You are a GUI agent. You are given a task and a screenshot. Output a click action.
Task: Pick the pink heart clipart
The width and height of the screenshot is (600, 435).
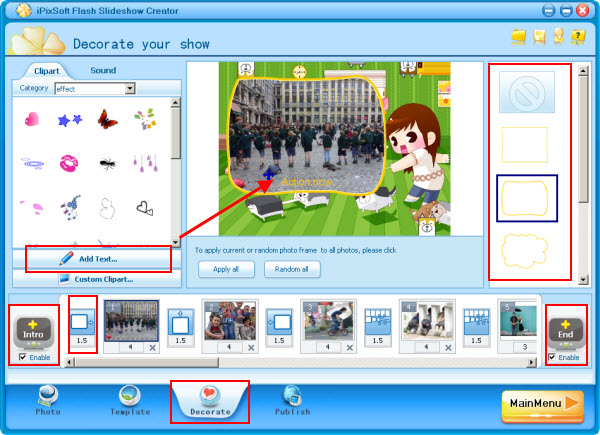pyautogui.click(x=32, y=120)
